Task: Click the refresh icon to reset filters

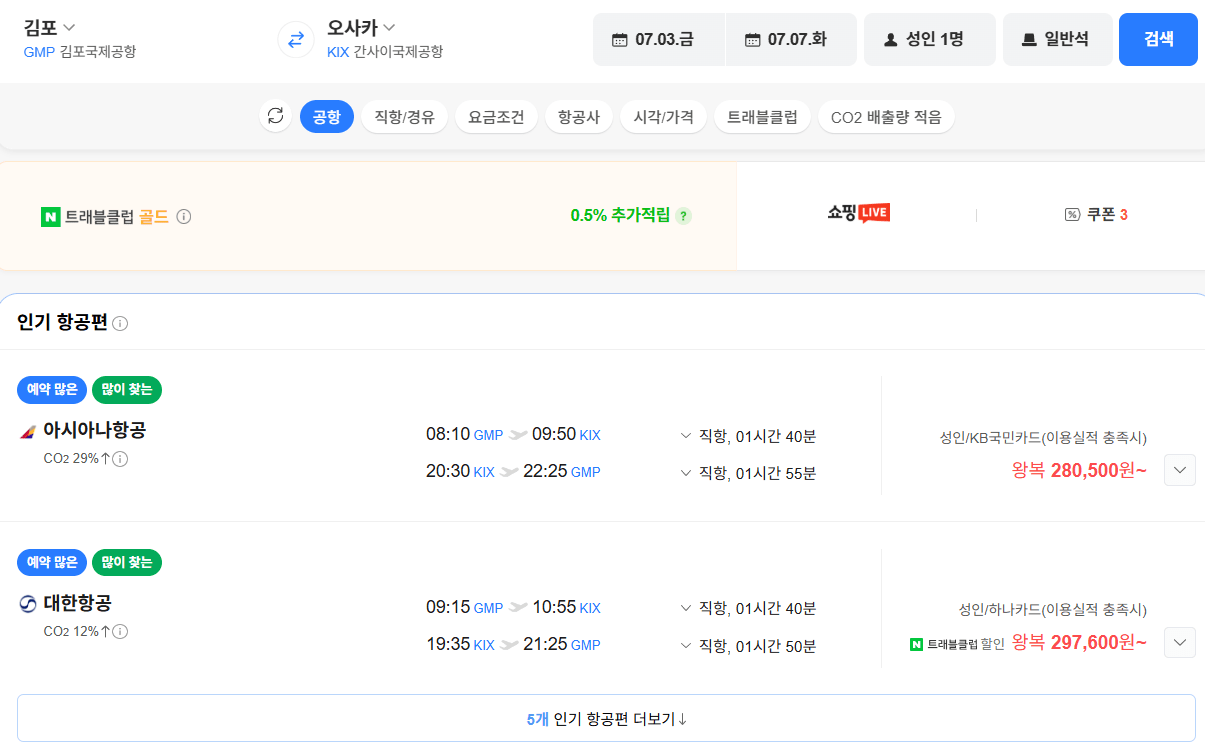Action: (275, 116)
